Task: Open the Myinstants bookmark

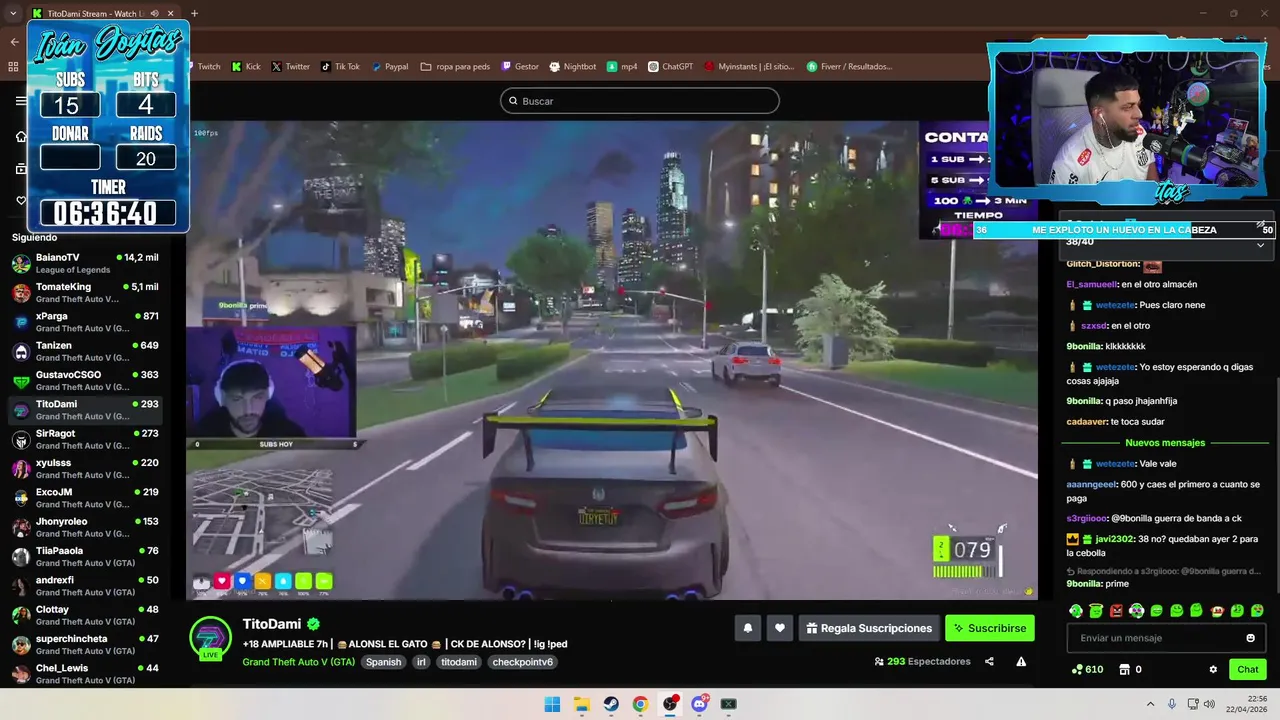Action: (x=749, y=67)
